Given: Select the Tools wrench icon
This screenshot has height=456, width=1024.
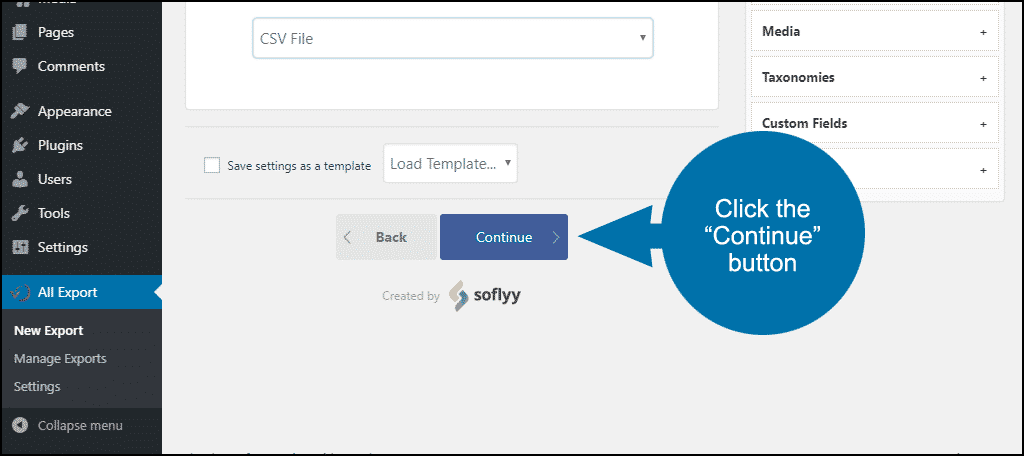Looking at the screenshot, I should click(x=20, y=213).
